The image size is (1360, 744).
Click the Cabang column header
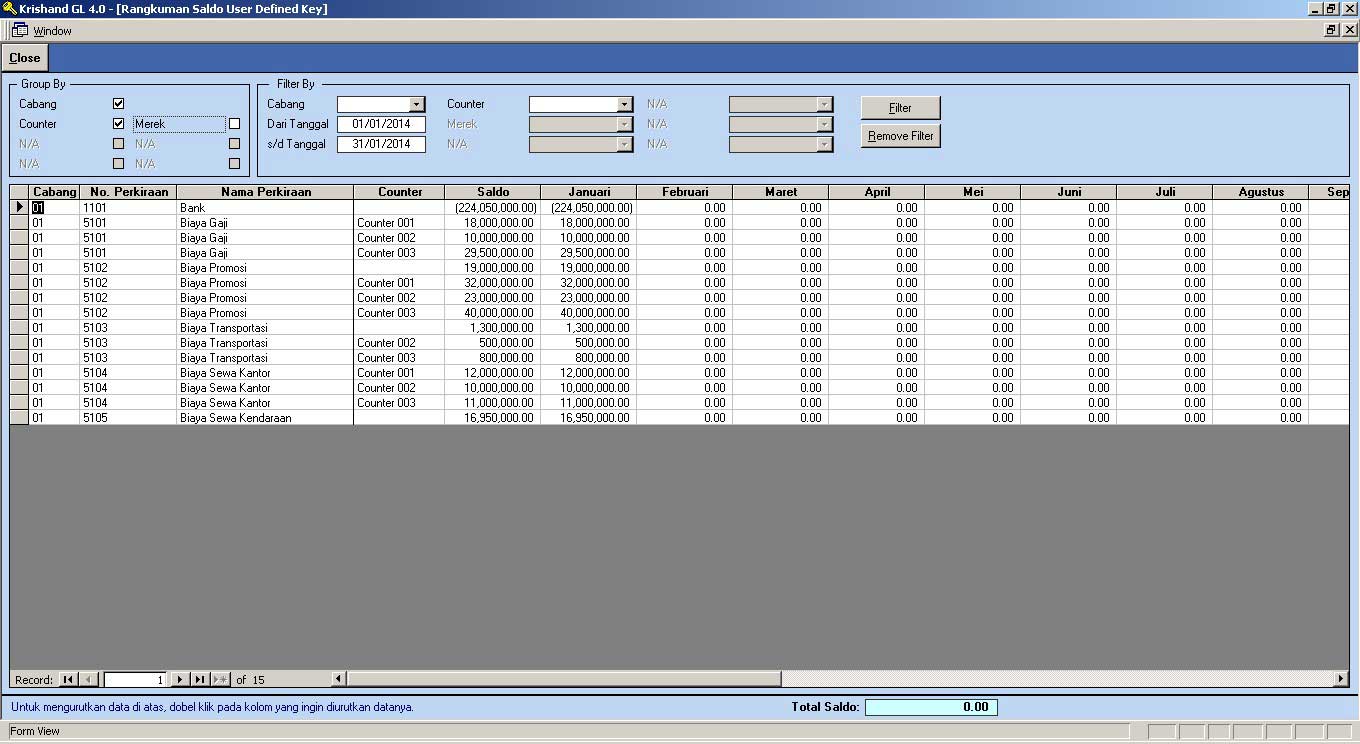(x=55, y=192)
